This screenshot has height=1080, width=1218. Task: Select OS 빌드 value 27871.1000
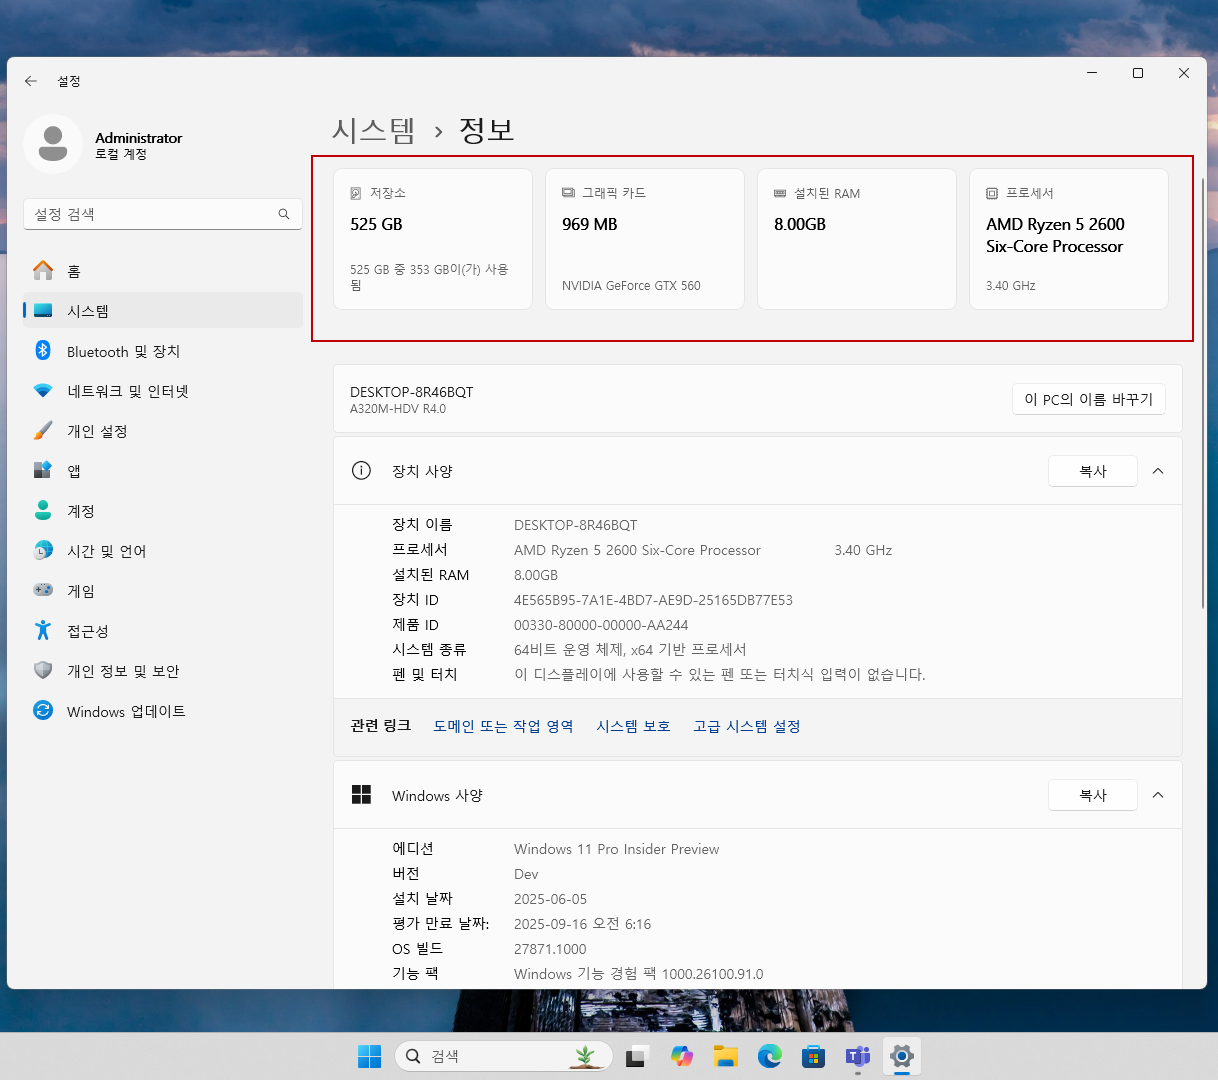point(550,949)
